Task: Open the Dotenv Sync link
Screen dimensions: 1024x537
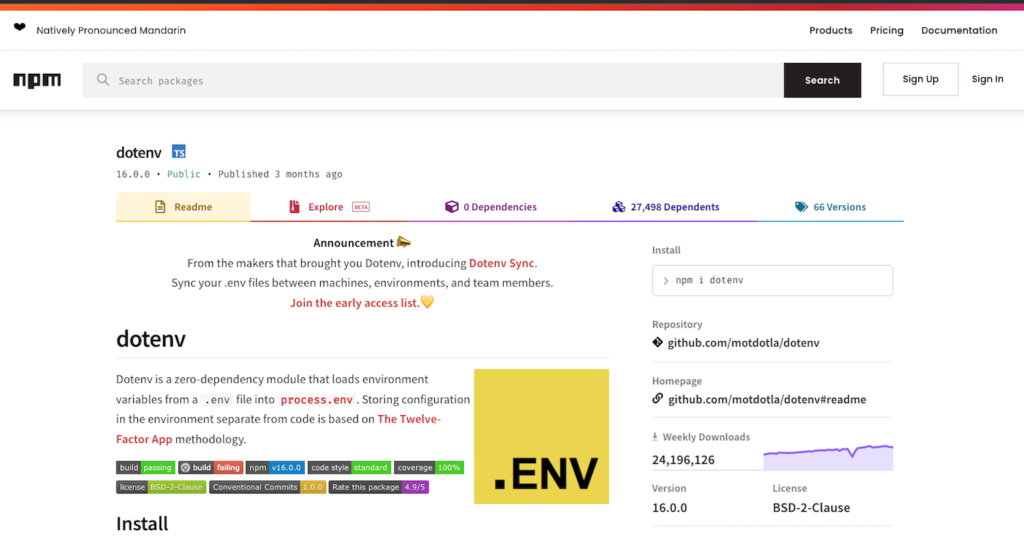Action: pyautogui.click(x=502, y=263)
